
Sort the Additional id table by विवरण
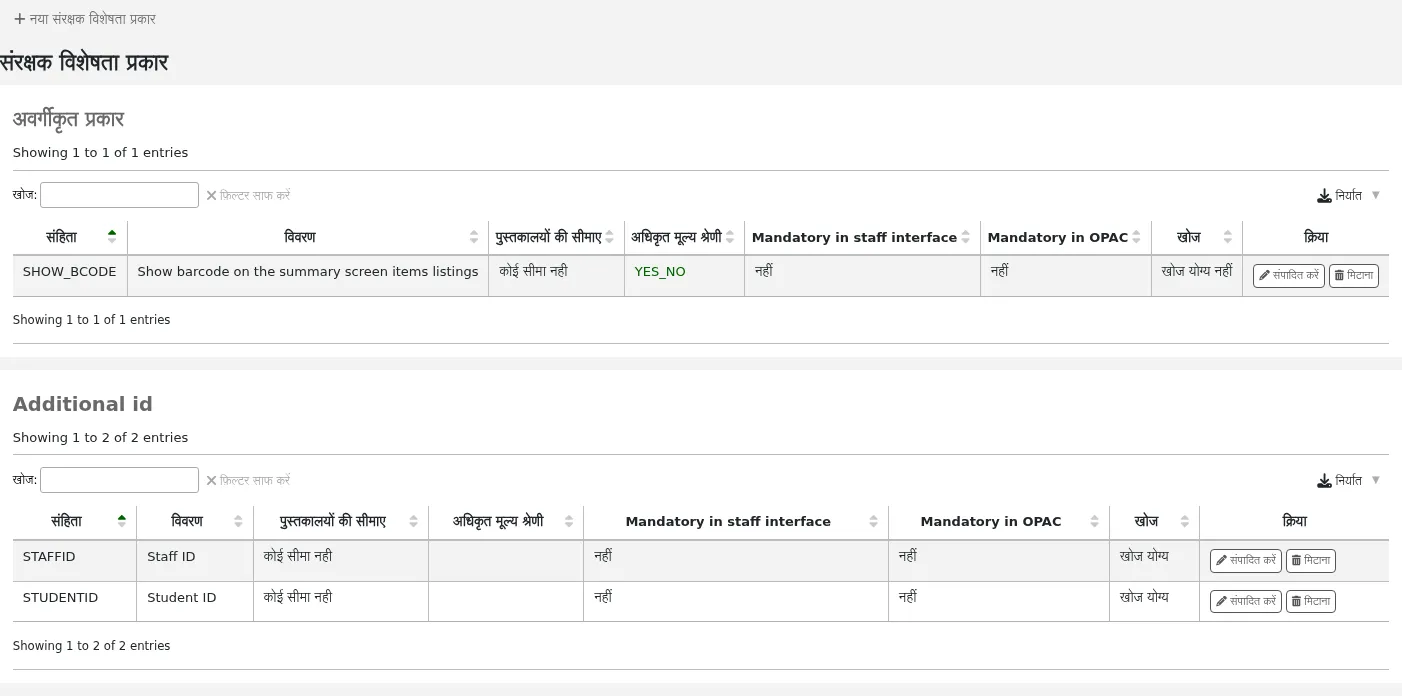point(195,521)
